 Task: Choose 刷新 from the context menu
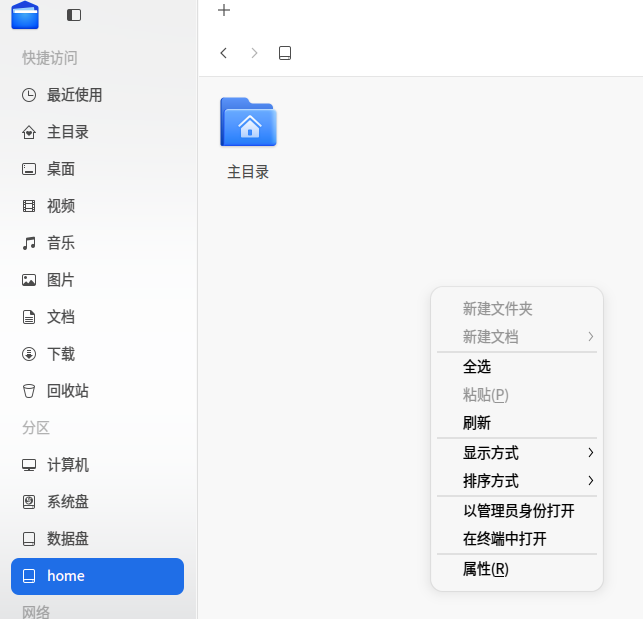(517, 423)
